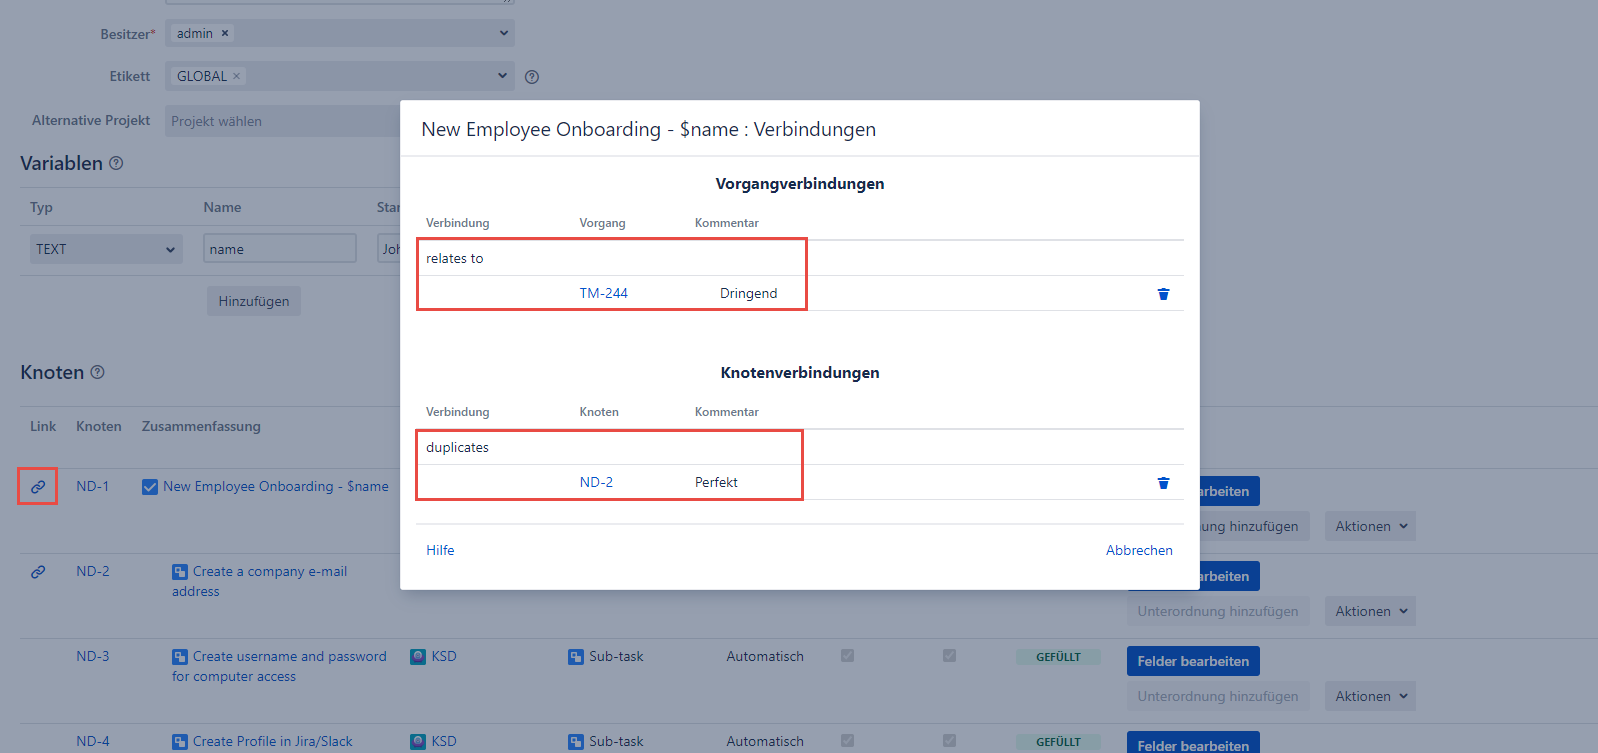
Task: Click help icon next to Etikett field
Action: pyautogui.click(x=532, y=77)
